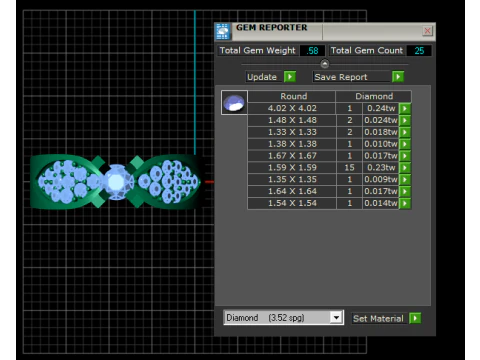This screenshot has height=360, width=480.
Task: Open the Diamond material dropdown arrow
Action: tap(336, 317)
